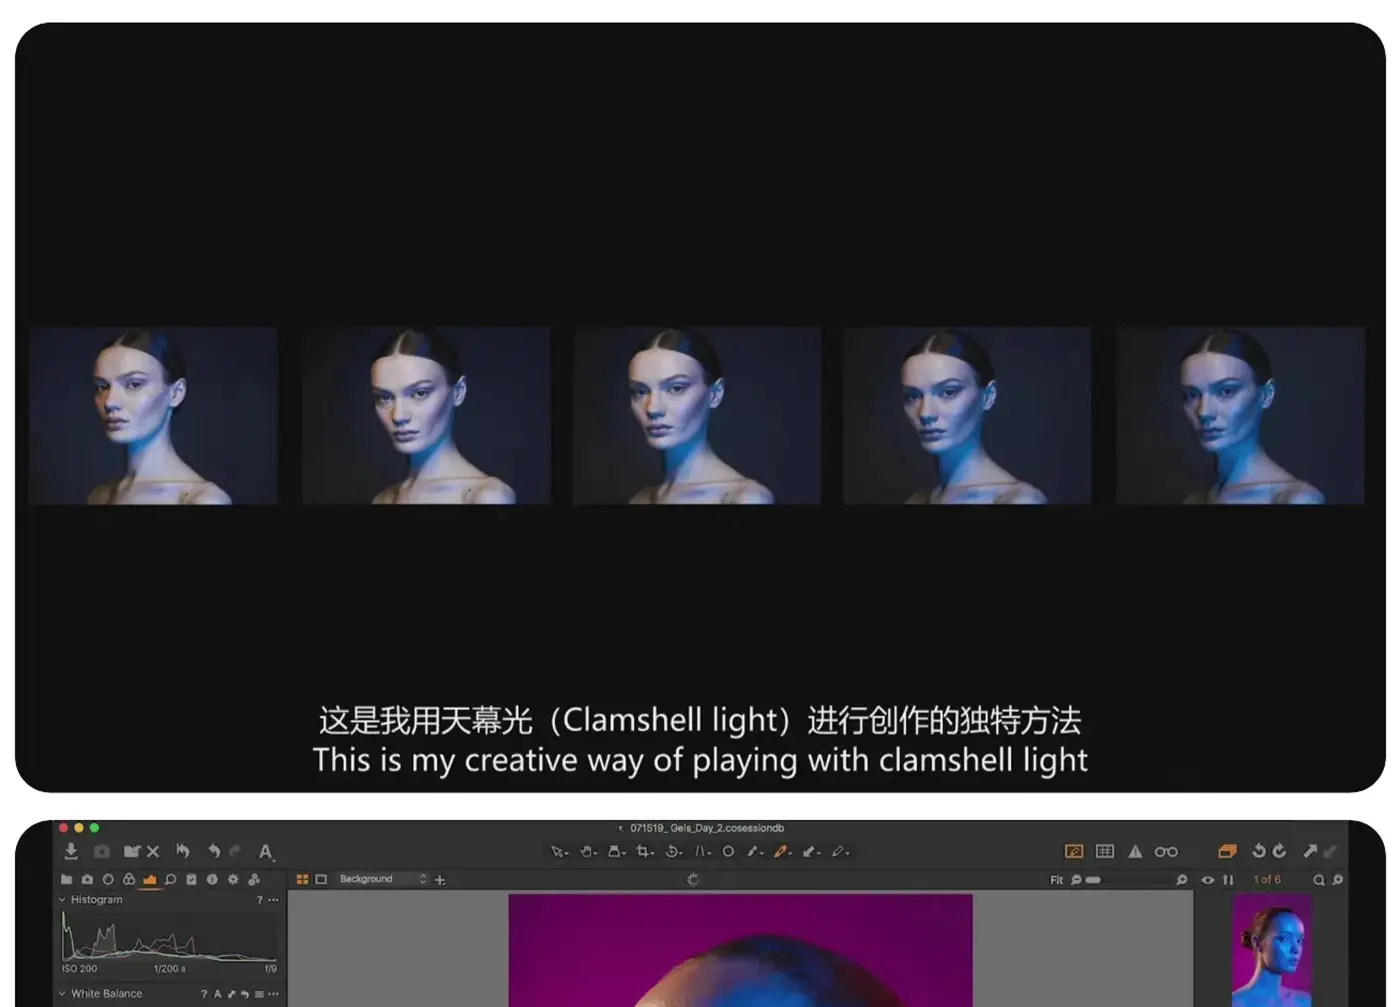The height and width of the screenshot is (1007, 1400).
Task: Select the third portrait in the video strip
Action: (x=697, y=415)
